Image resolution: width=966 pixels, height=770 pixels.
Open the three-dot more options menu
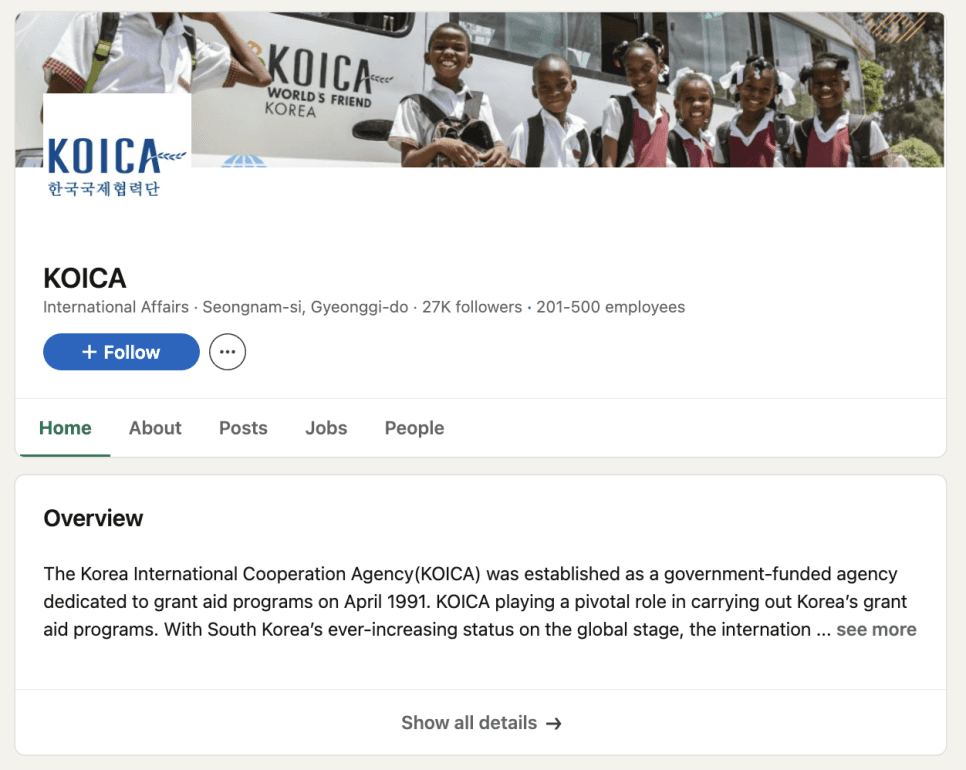(x=227, y=352)
